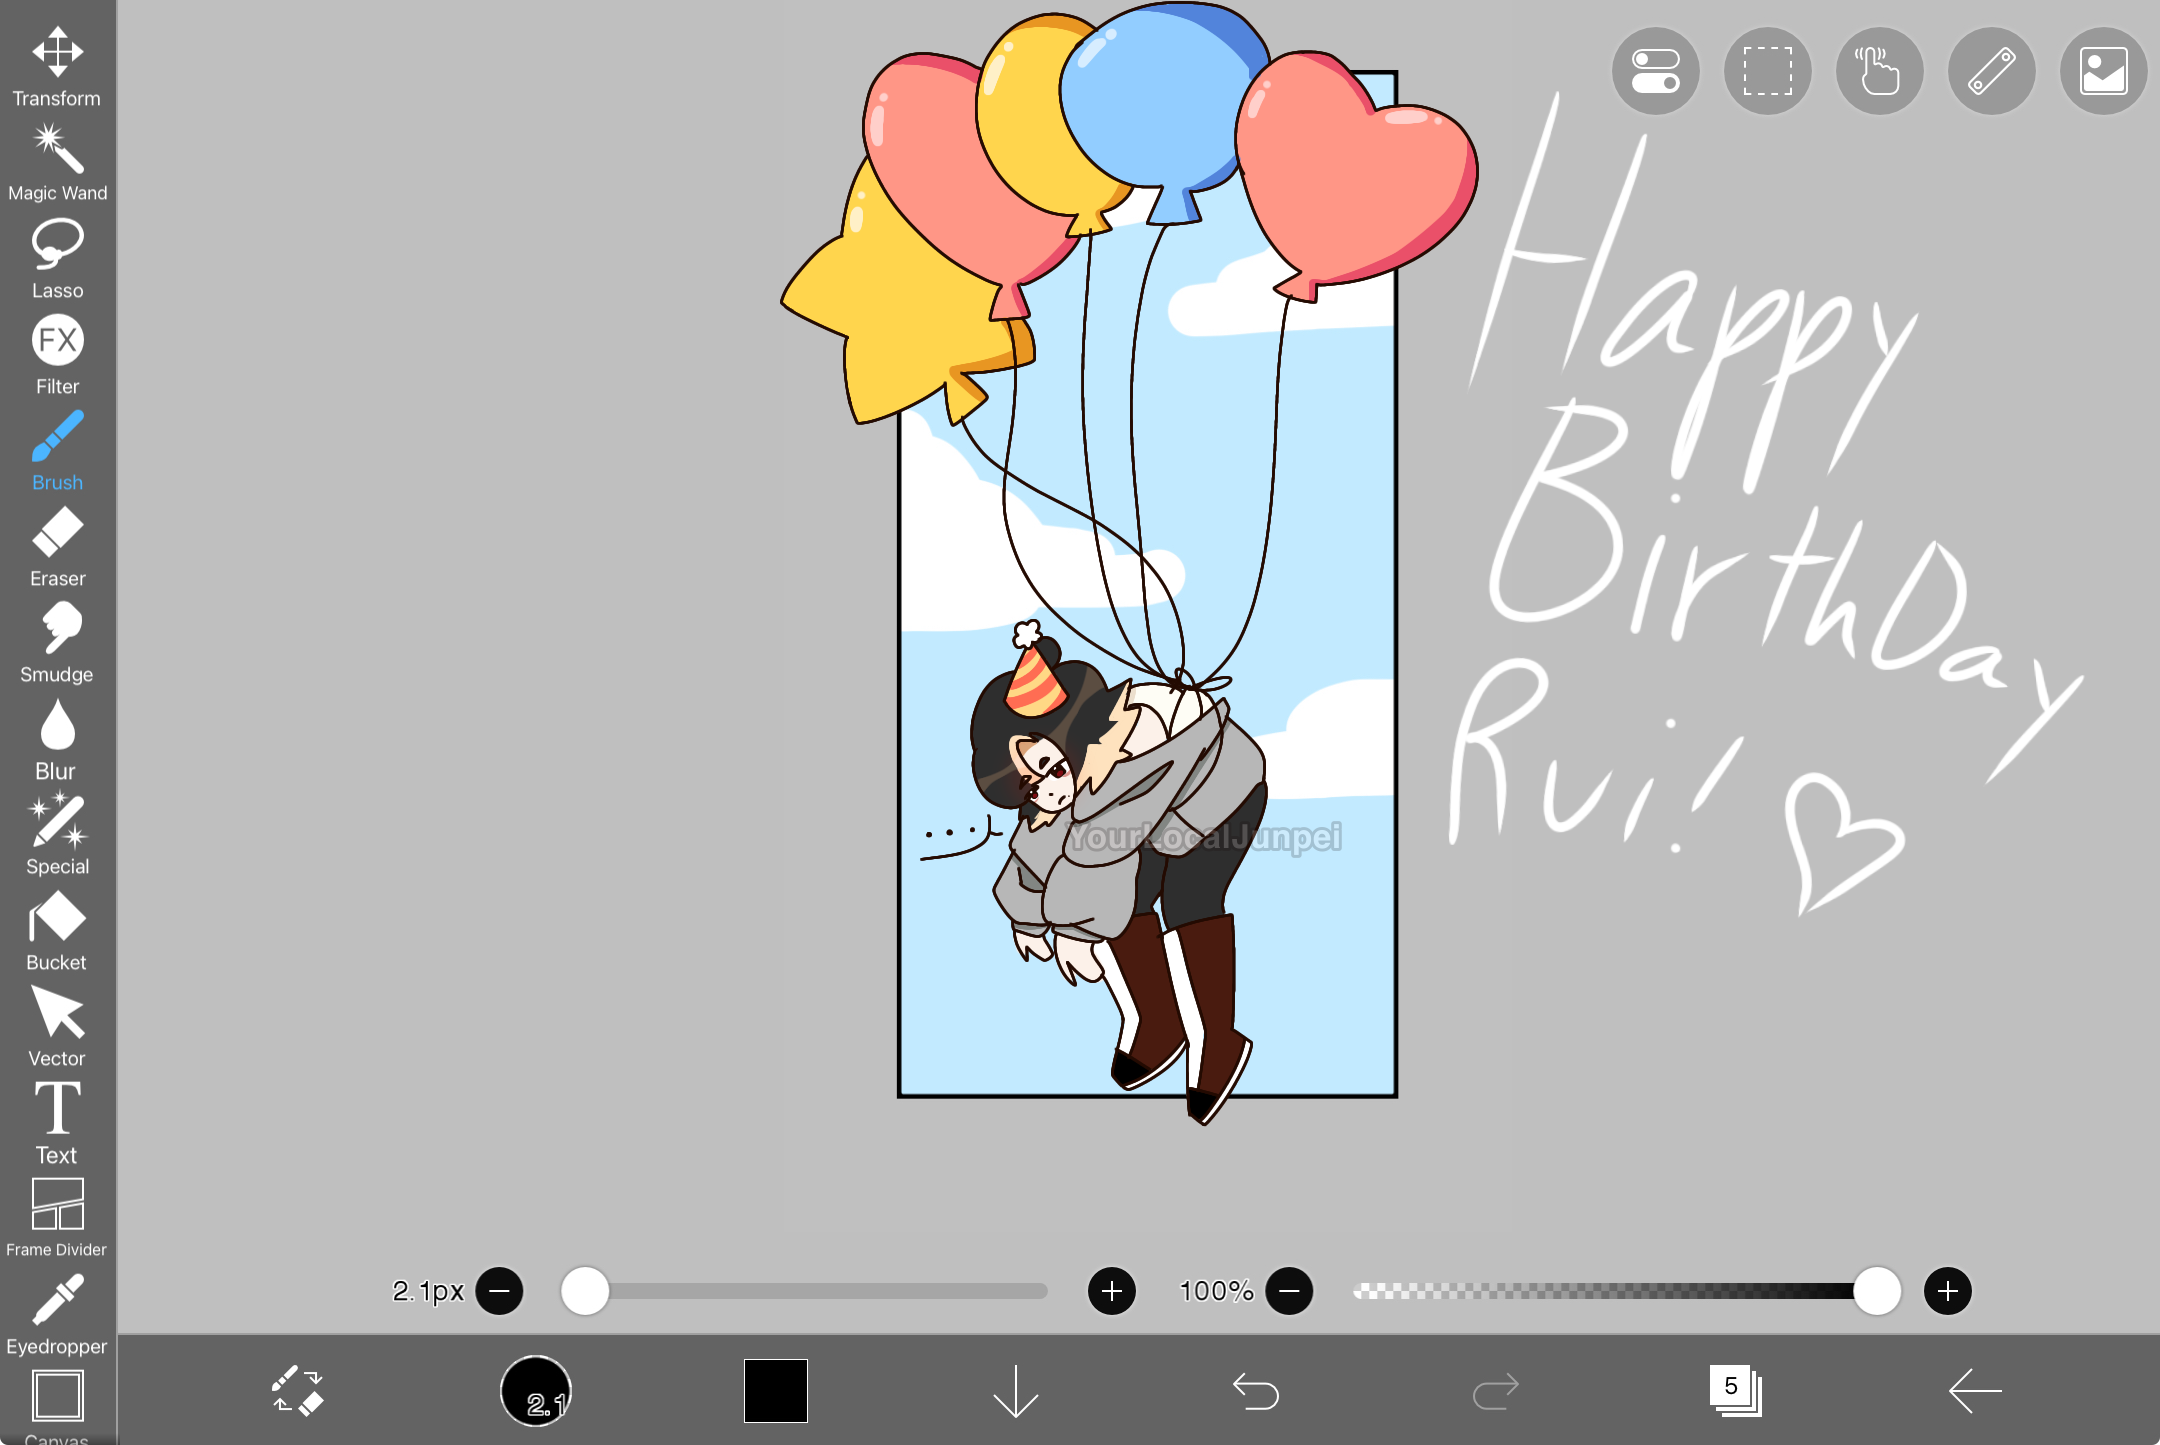Toggle the selection mode at top right
The width and height of the screenshot is (2160, 1445).
pos(1766,71)
